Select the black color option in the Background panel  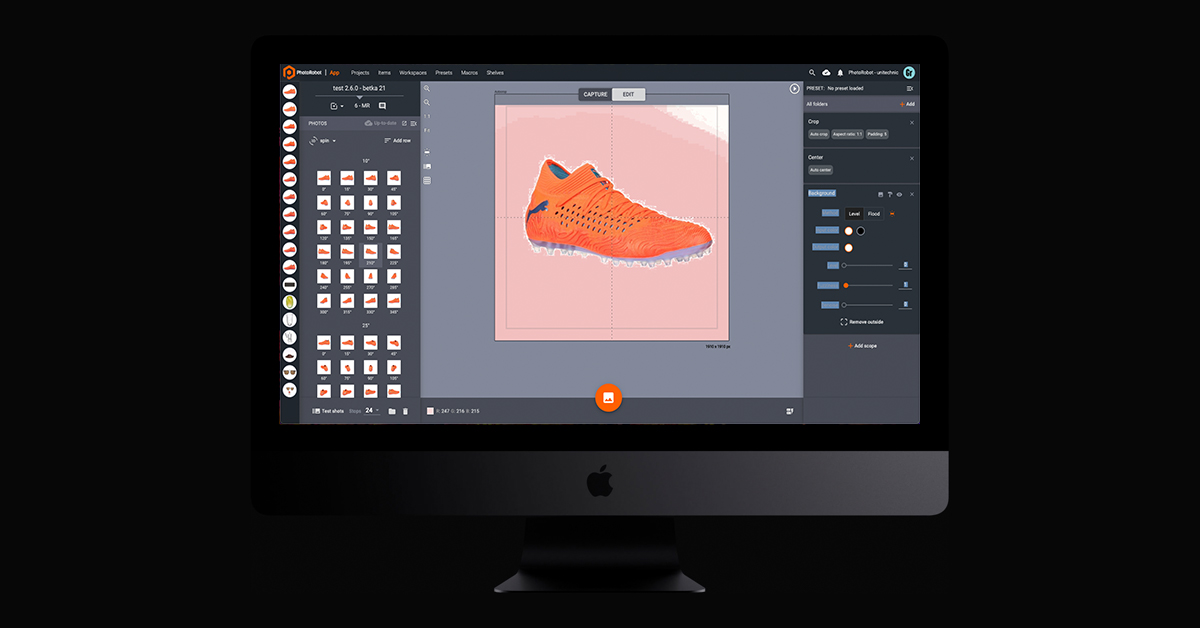coord(861,231)
